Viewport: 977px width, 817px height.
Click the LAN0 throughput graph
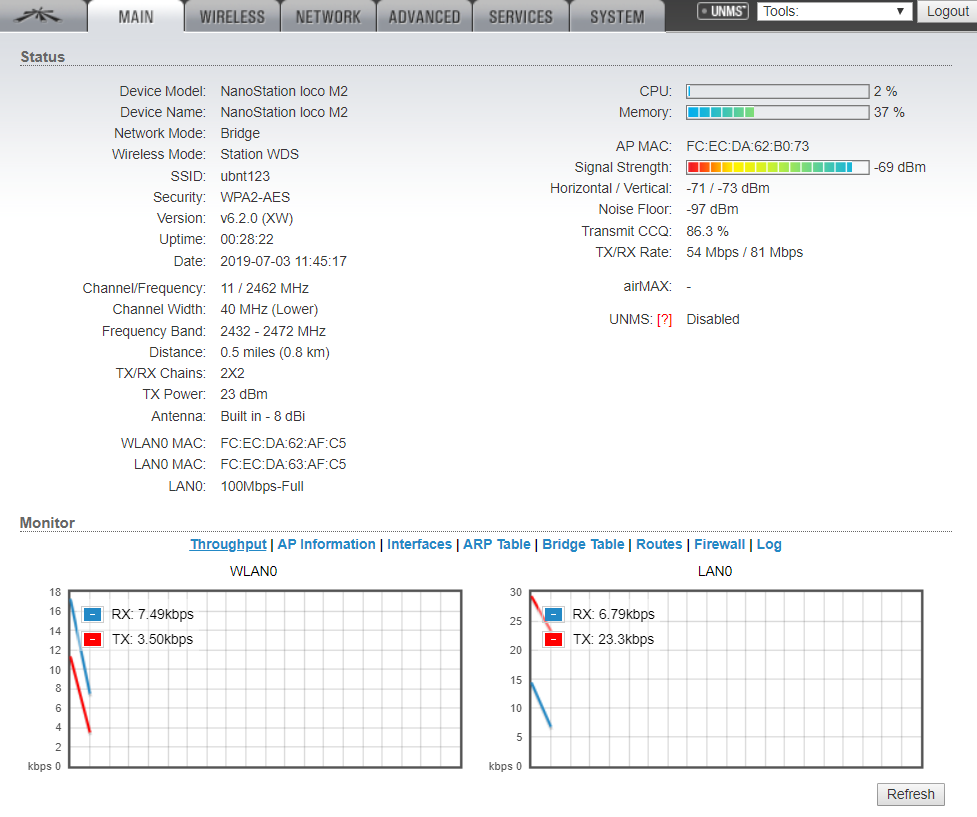pyautogui.click(x=726, y=679)
